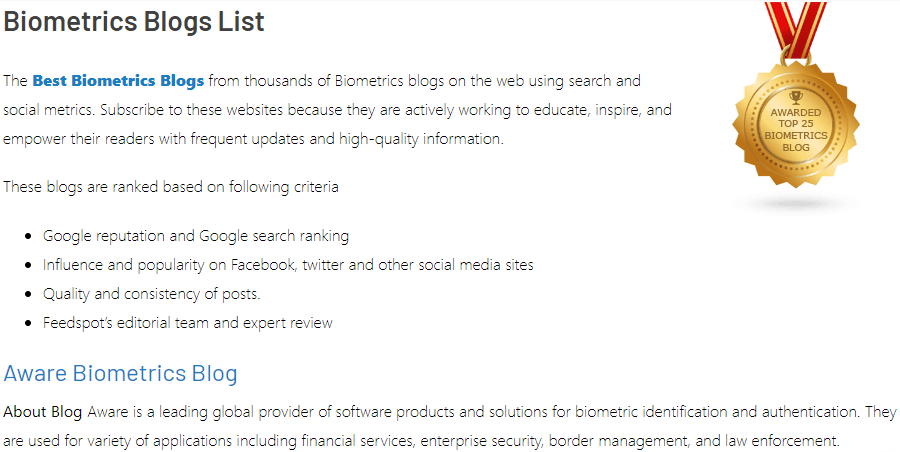Click the trophy icon on the gold badge
Viewport: 900px width, 452px height.
pyautogui.click(x=796, y=97)
